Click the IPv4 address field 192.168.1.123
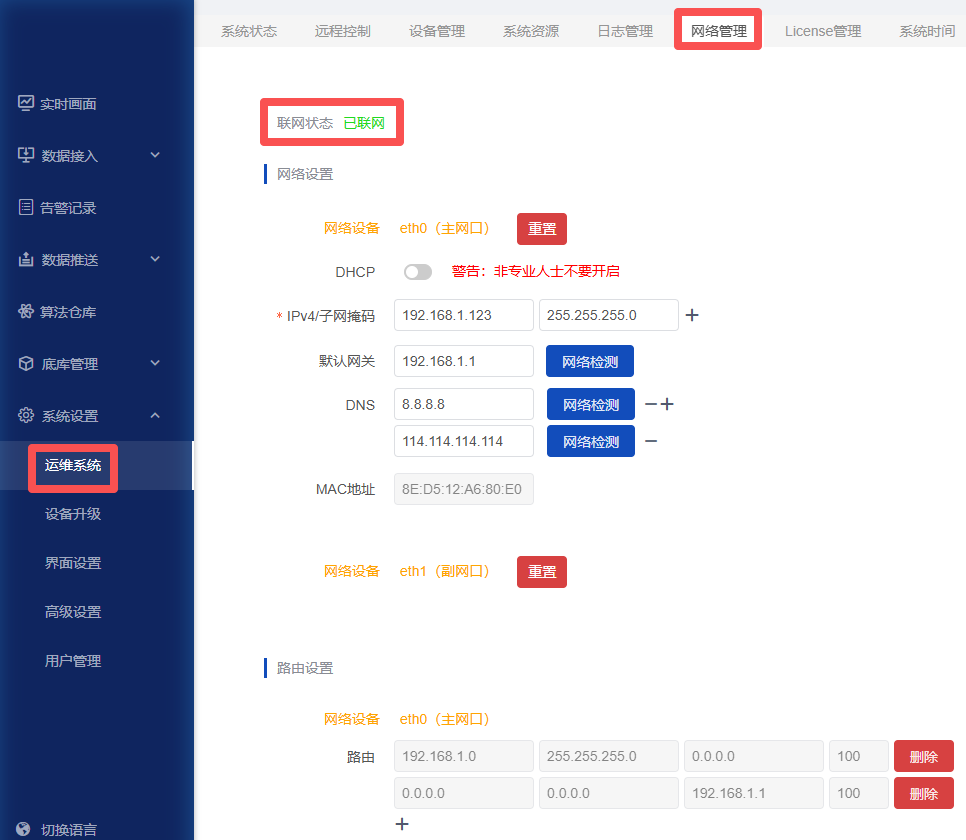 point(463,315)
